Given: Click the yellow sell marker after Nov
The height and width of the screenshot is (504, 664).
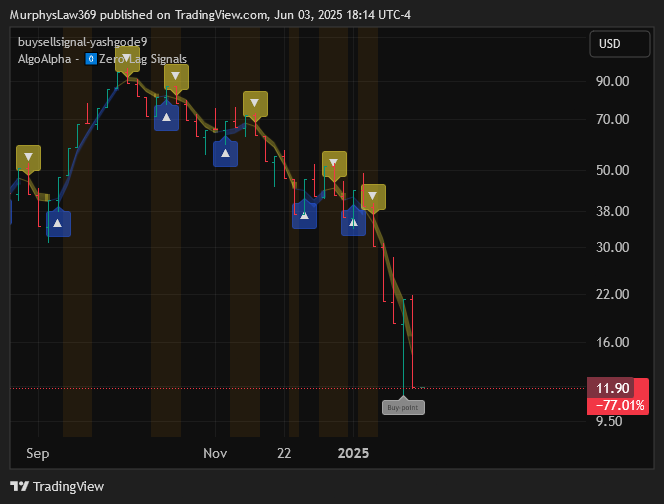Looking at the screenshot, I should point(255,104).
